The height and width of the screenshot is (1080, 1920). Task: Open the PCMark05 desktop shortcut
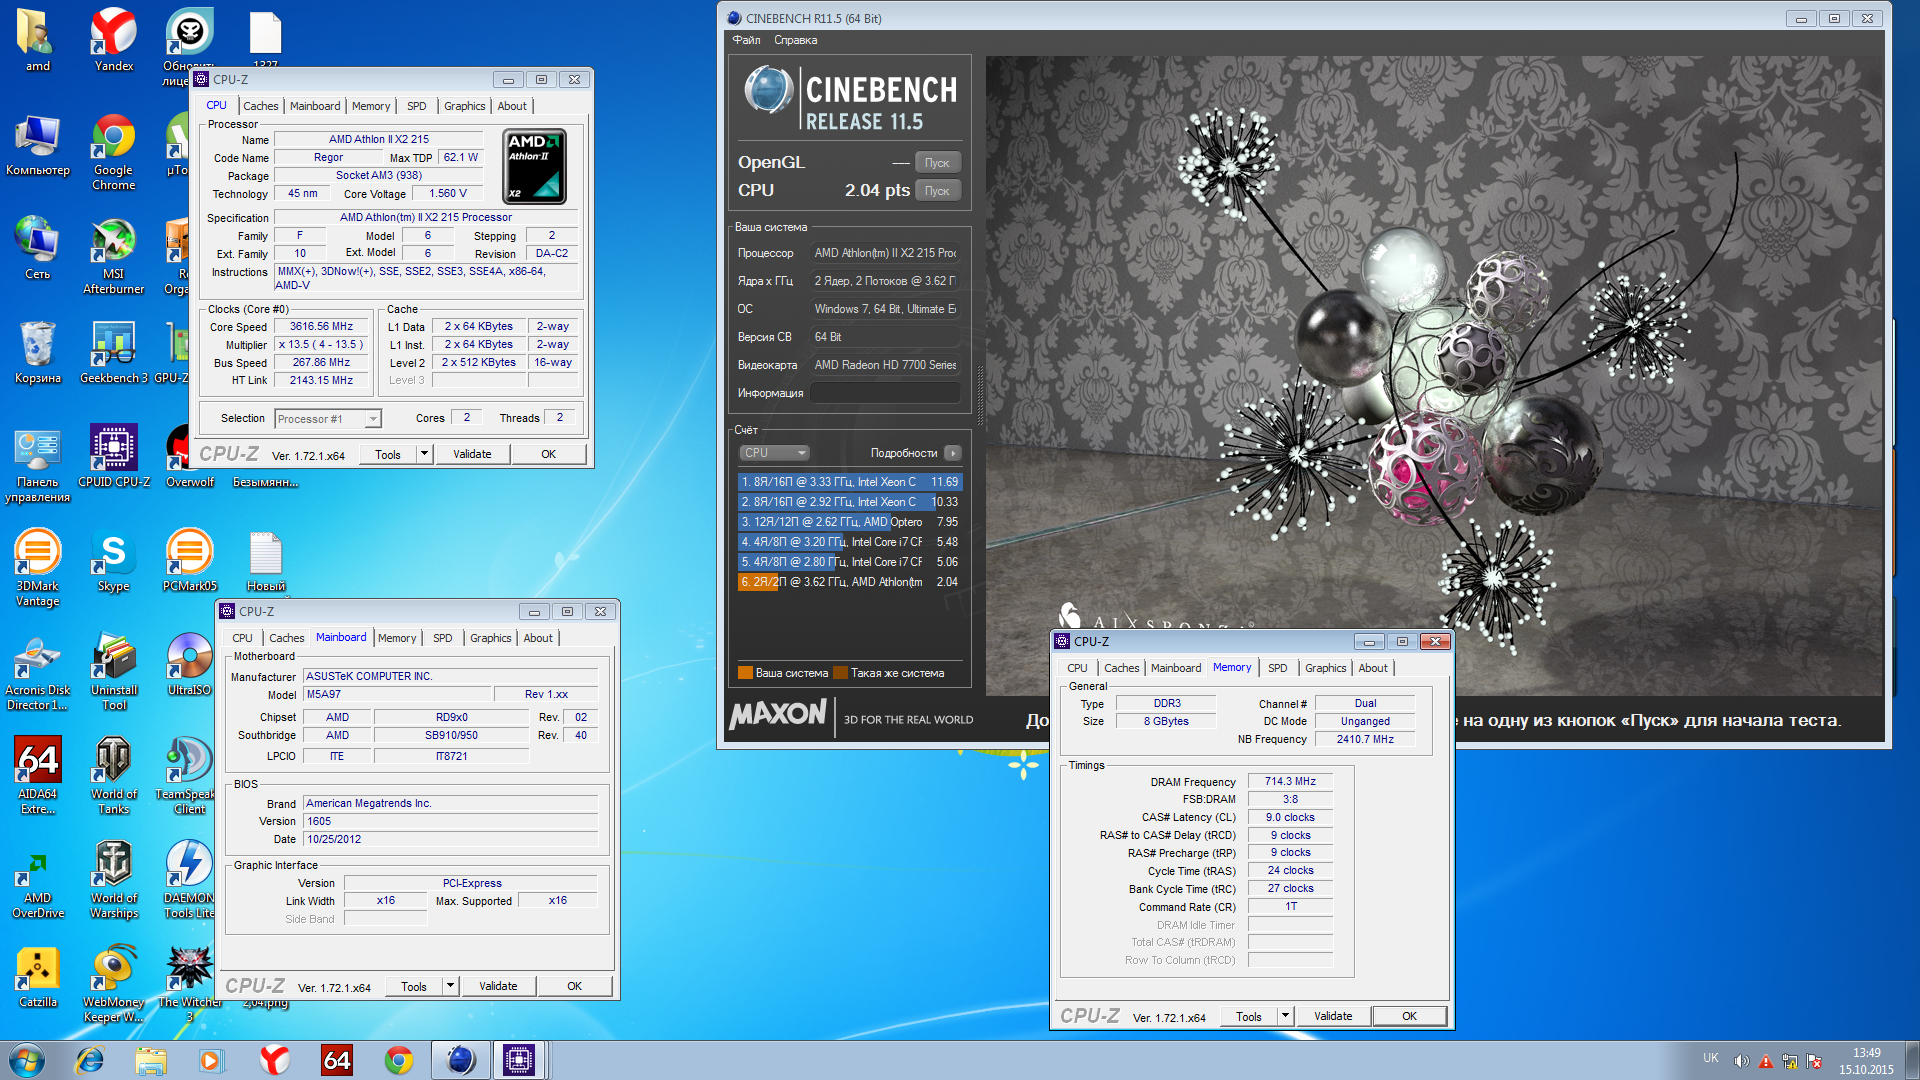click(x=189, y=560)
